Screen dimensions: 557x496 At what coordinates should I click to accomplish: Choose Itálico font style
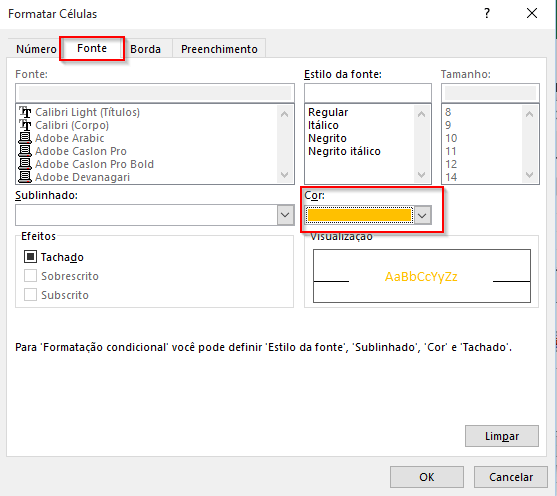[x=323, y=125]
